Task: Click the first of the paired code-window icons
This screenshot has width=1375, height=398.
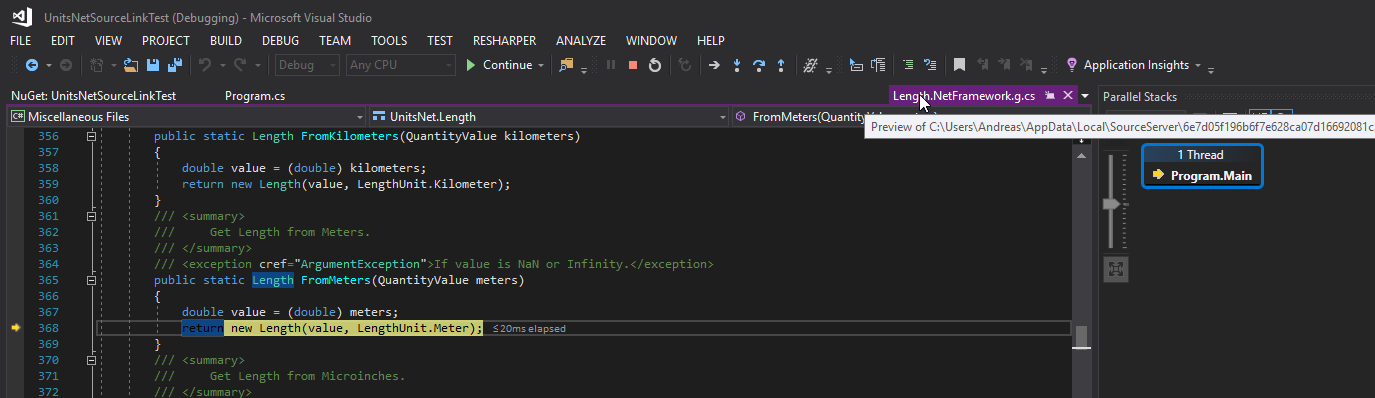Action: pyautogui.click(x=856, y=65)
